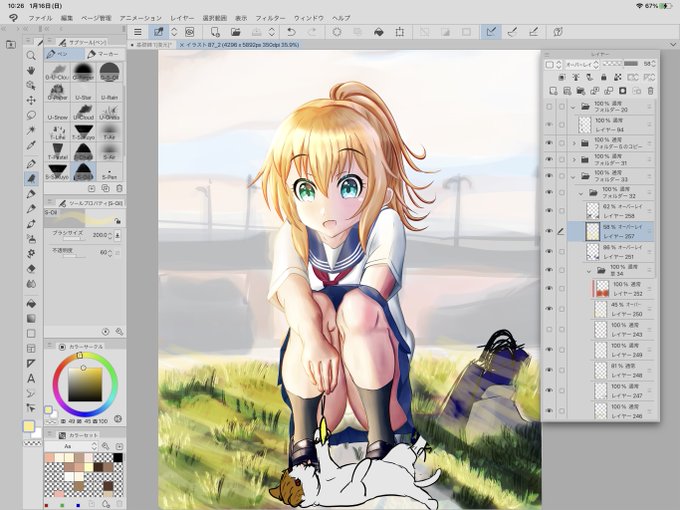This screenshot has height=510, width=680.
Task: Expand folder 5 copy chevron
Action: tap(574, 143)
